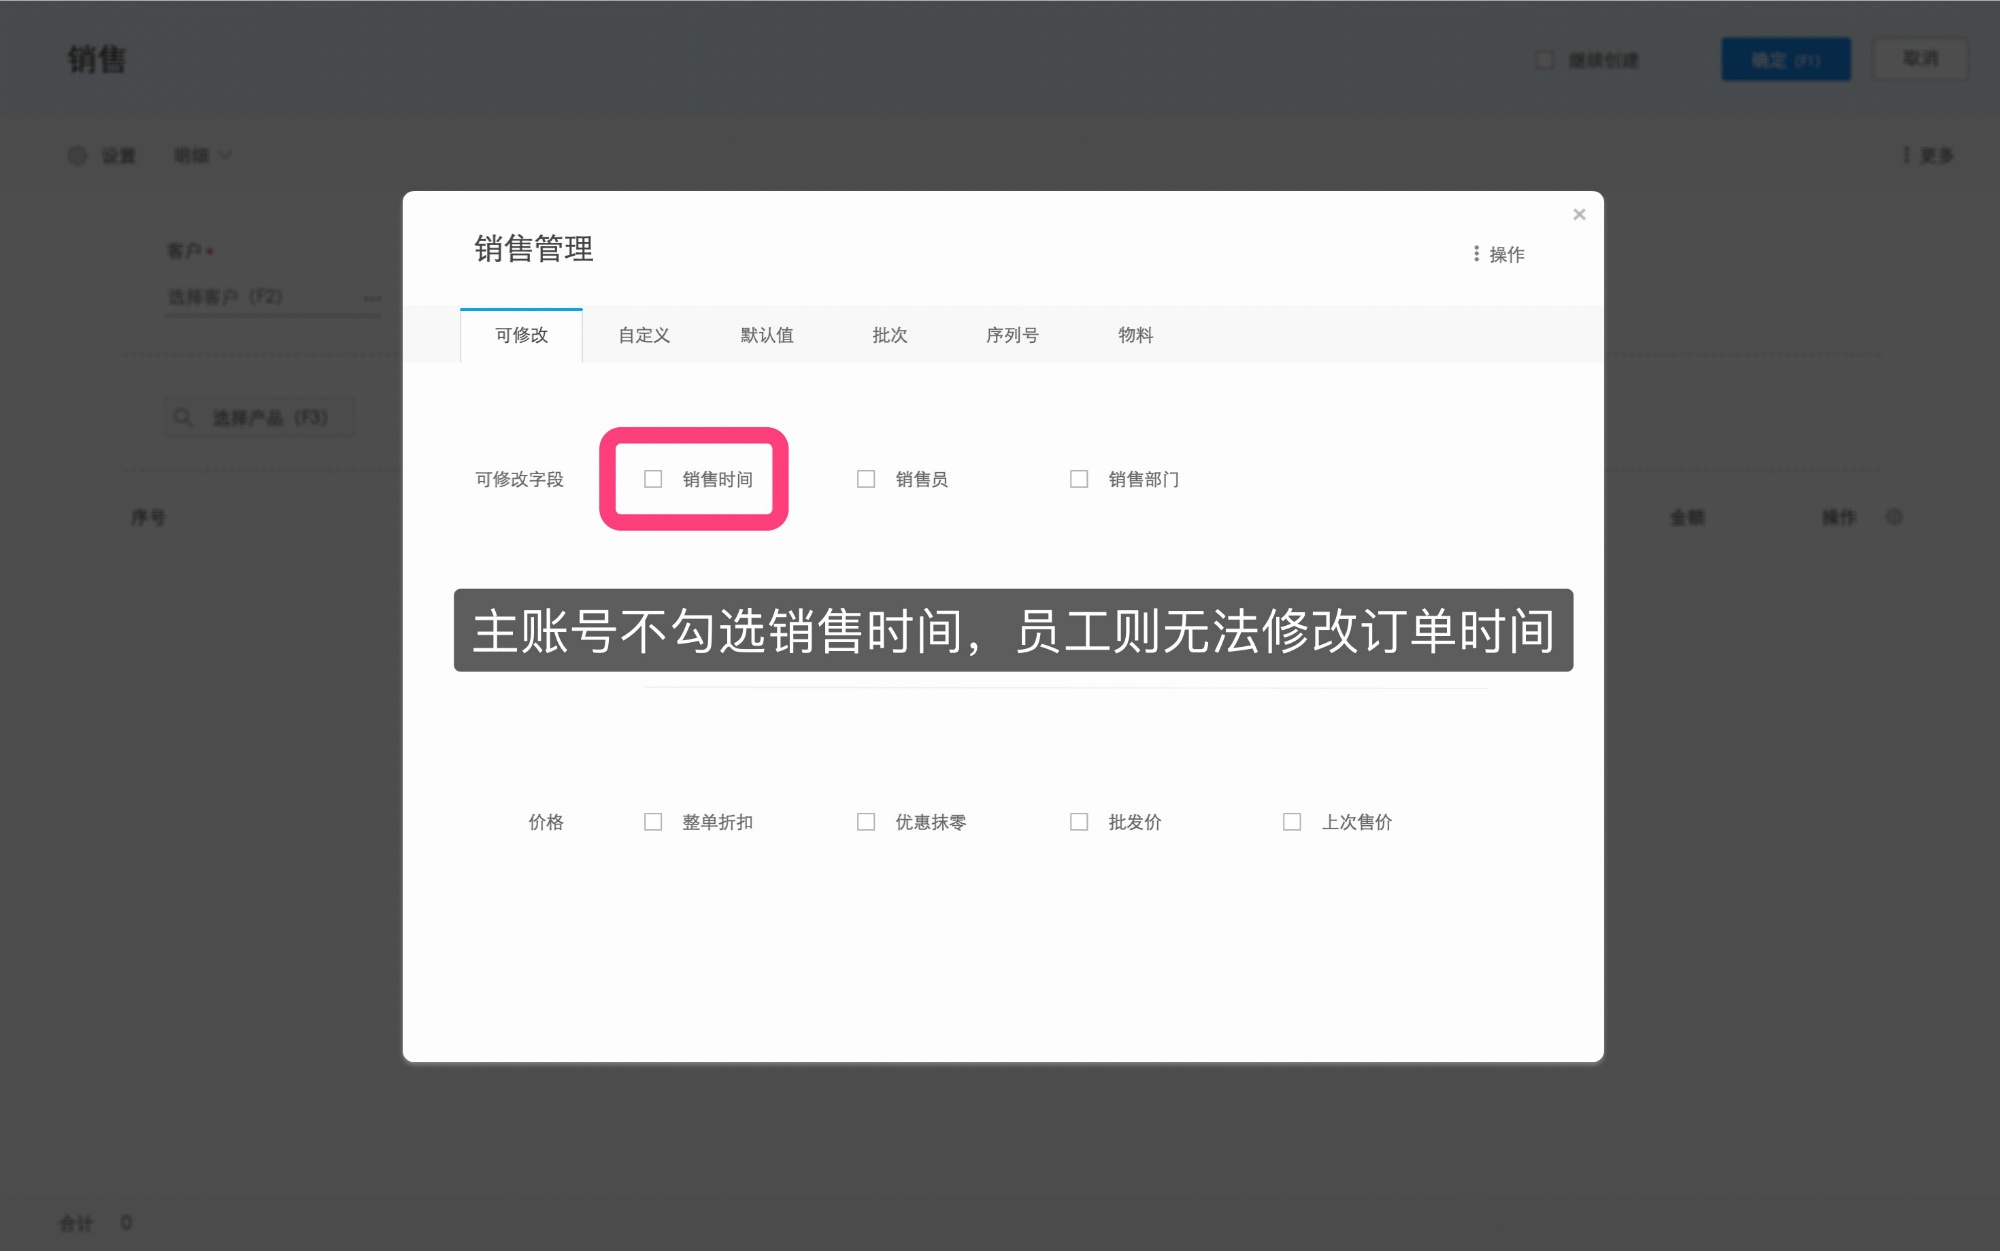The height and width of the screenshot is (1251, 2000).
Task: Switch to the 自定义 tab
Action: [x=644, y=335]
